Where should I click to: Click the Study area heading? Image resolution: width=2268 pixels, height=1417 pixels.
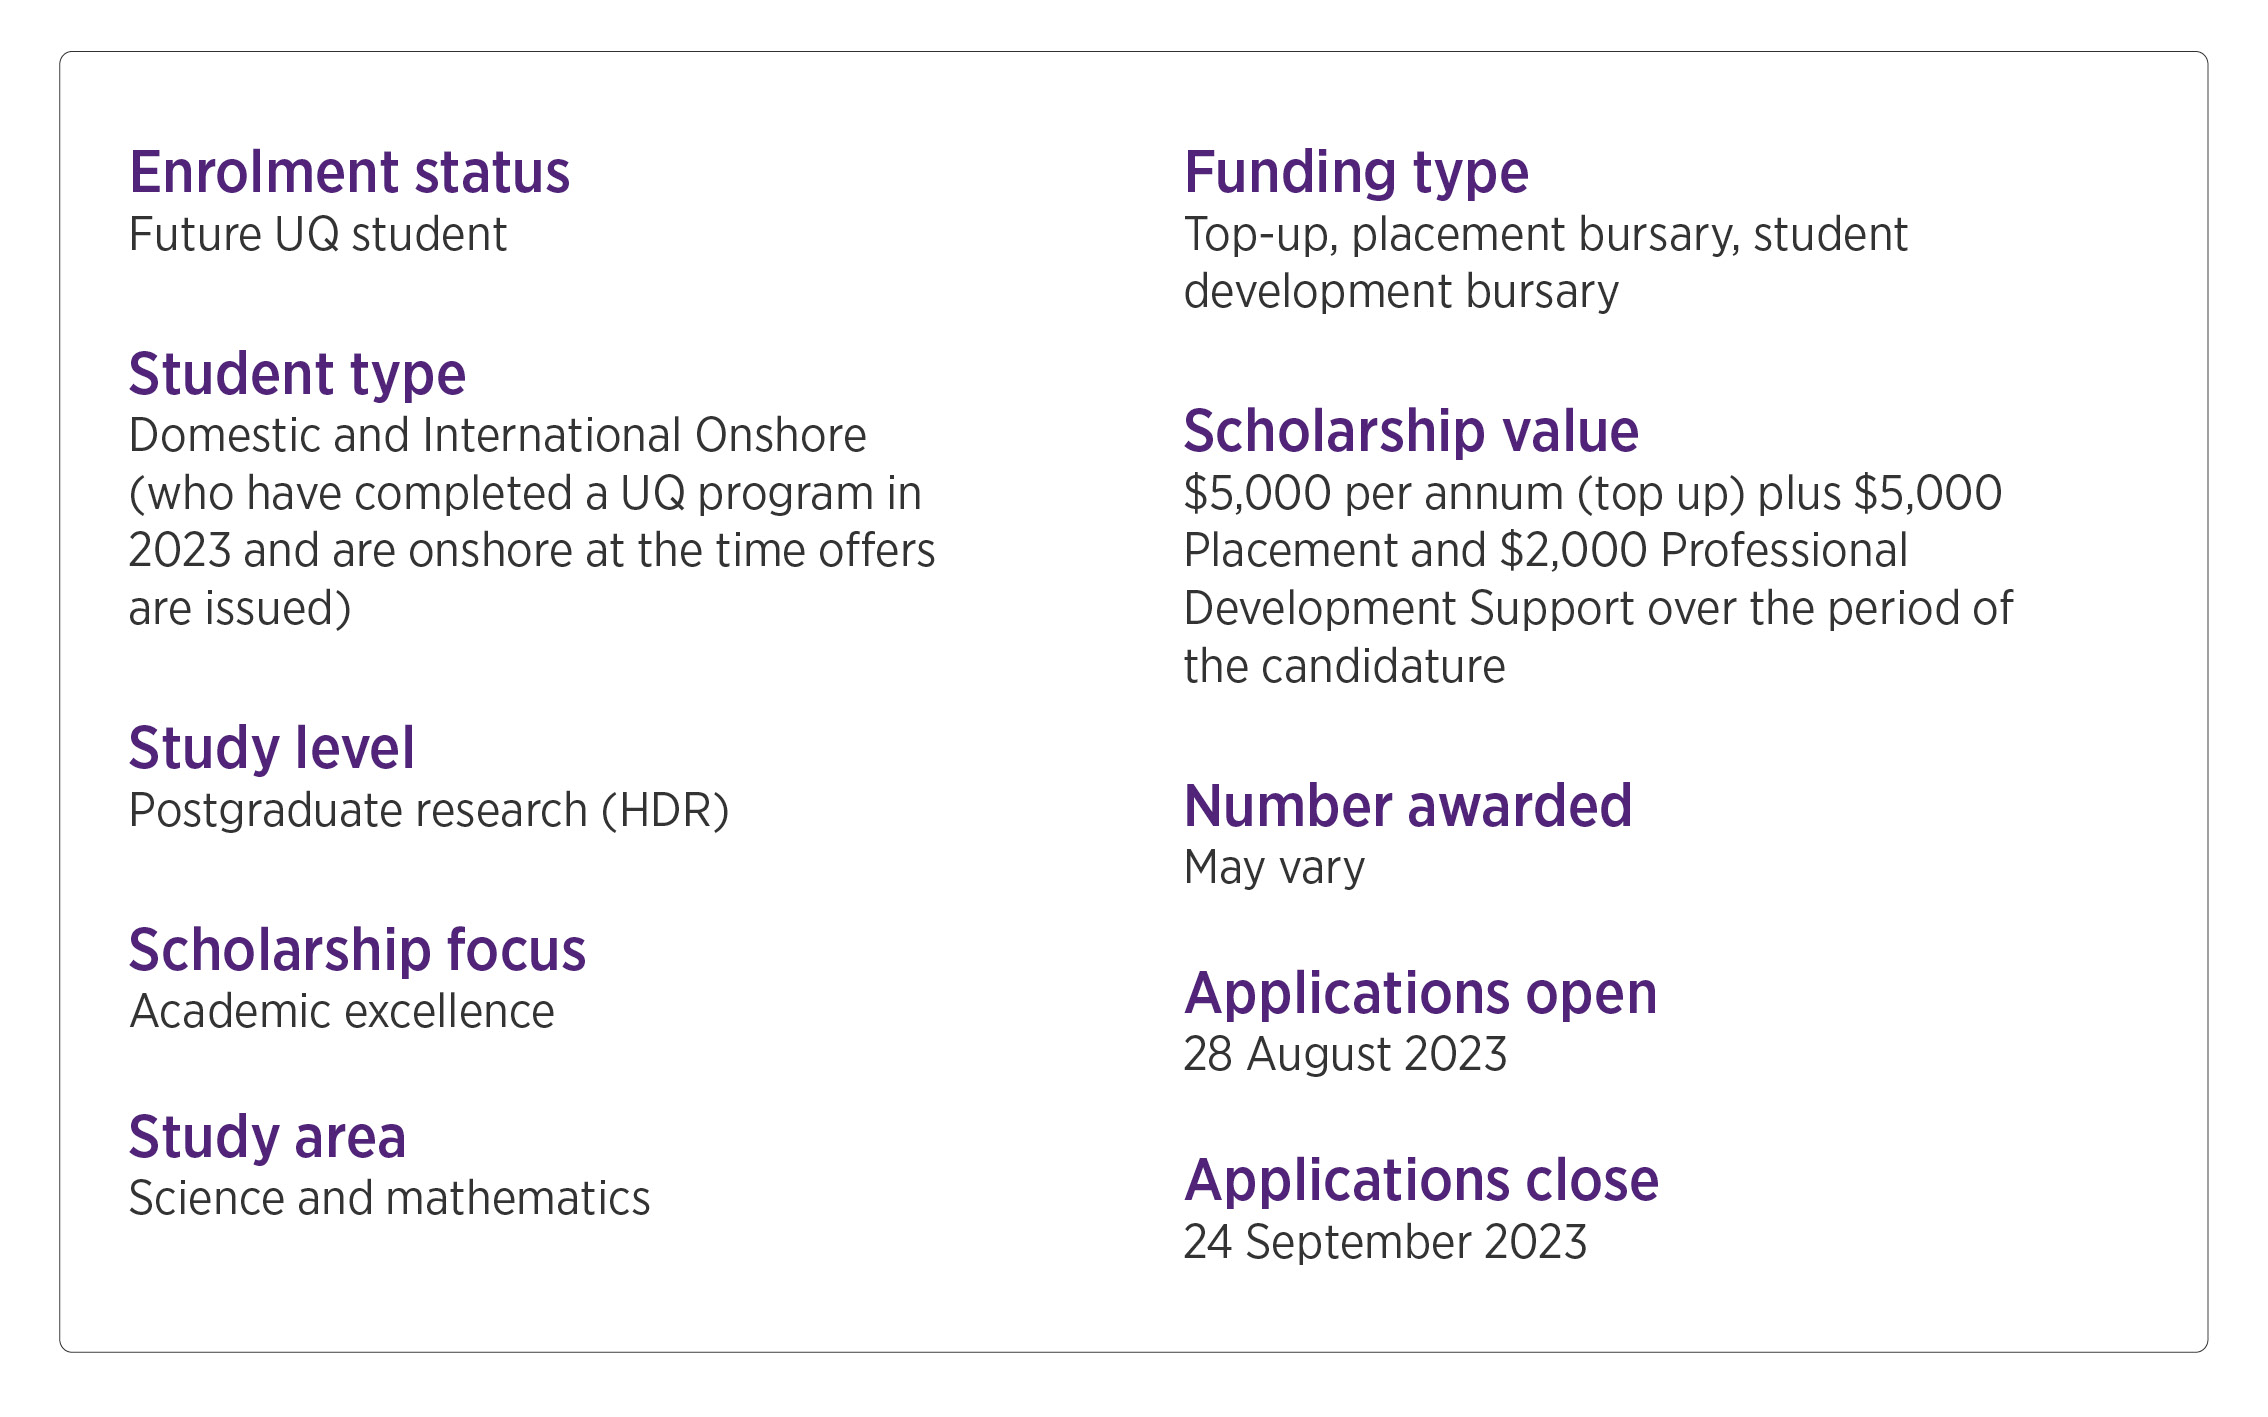267,1138
